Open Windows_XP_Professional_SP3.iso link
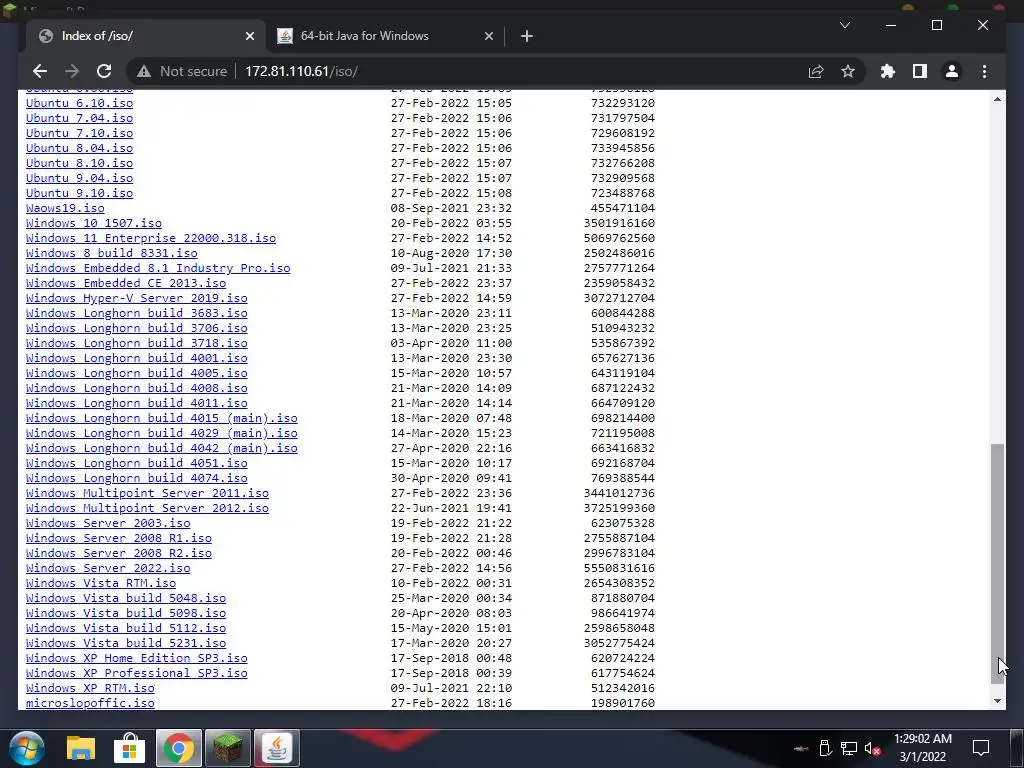 click(x=136, y=674)
